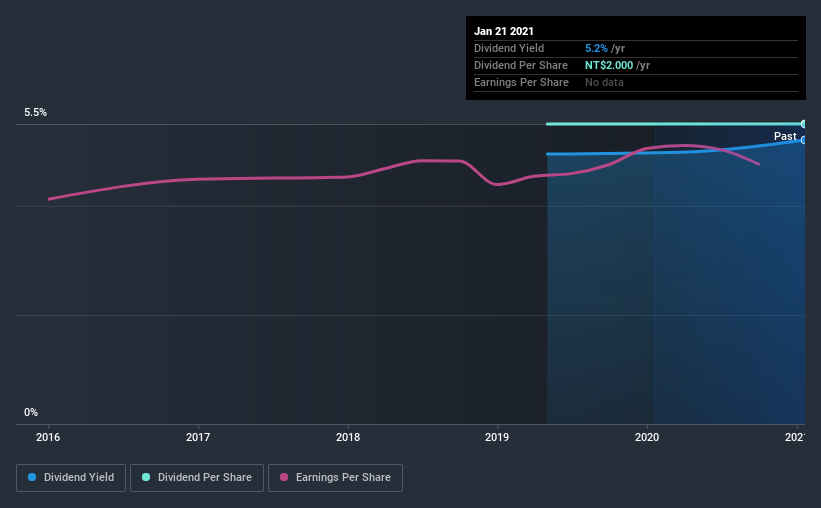The width and height of the screenshot is (821, 508).
Task: Click the 2020 x-axis label
Action: (647, 437)
